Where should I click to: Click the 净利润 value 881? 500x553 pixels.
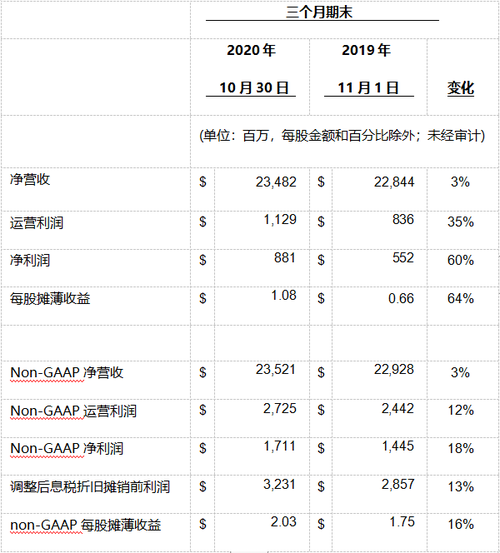285,257
